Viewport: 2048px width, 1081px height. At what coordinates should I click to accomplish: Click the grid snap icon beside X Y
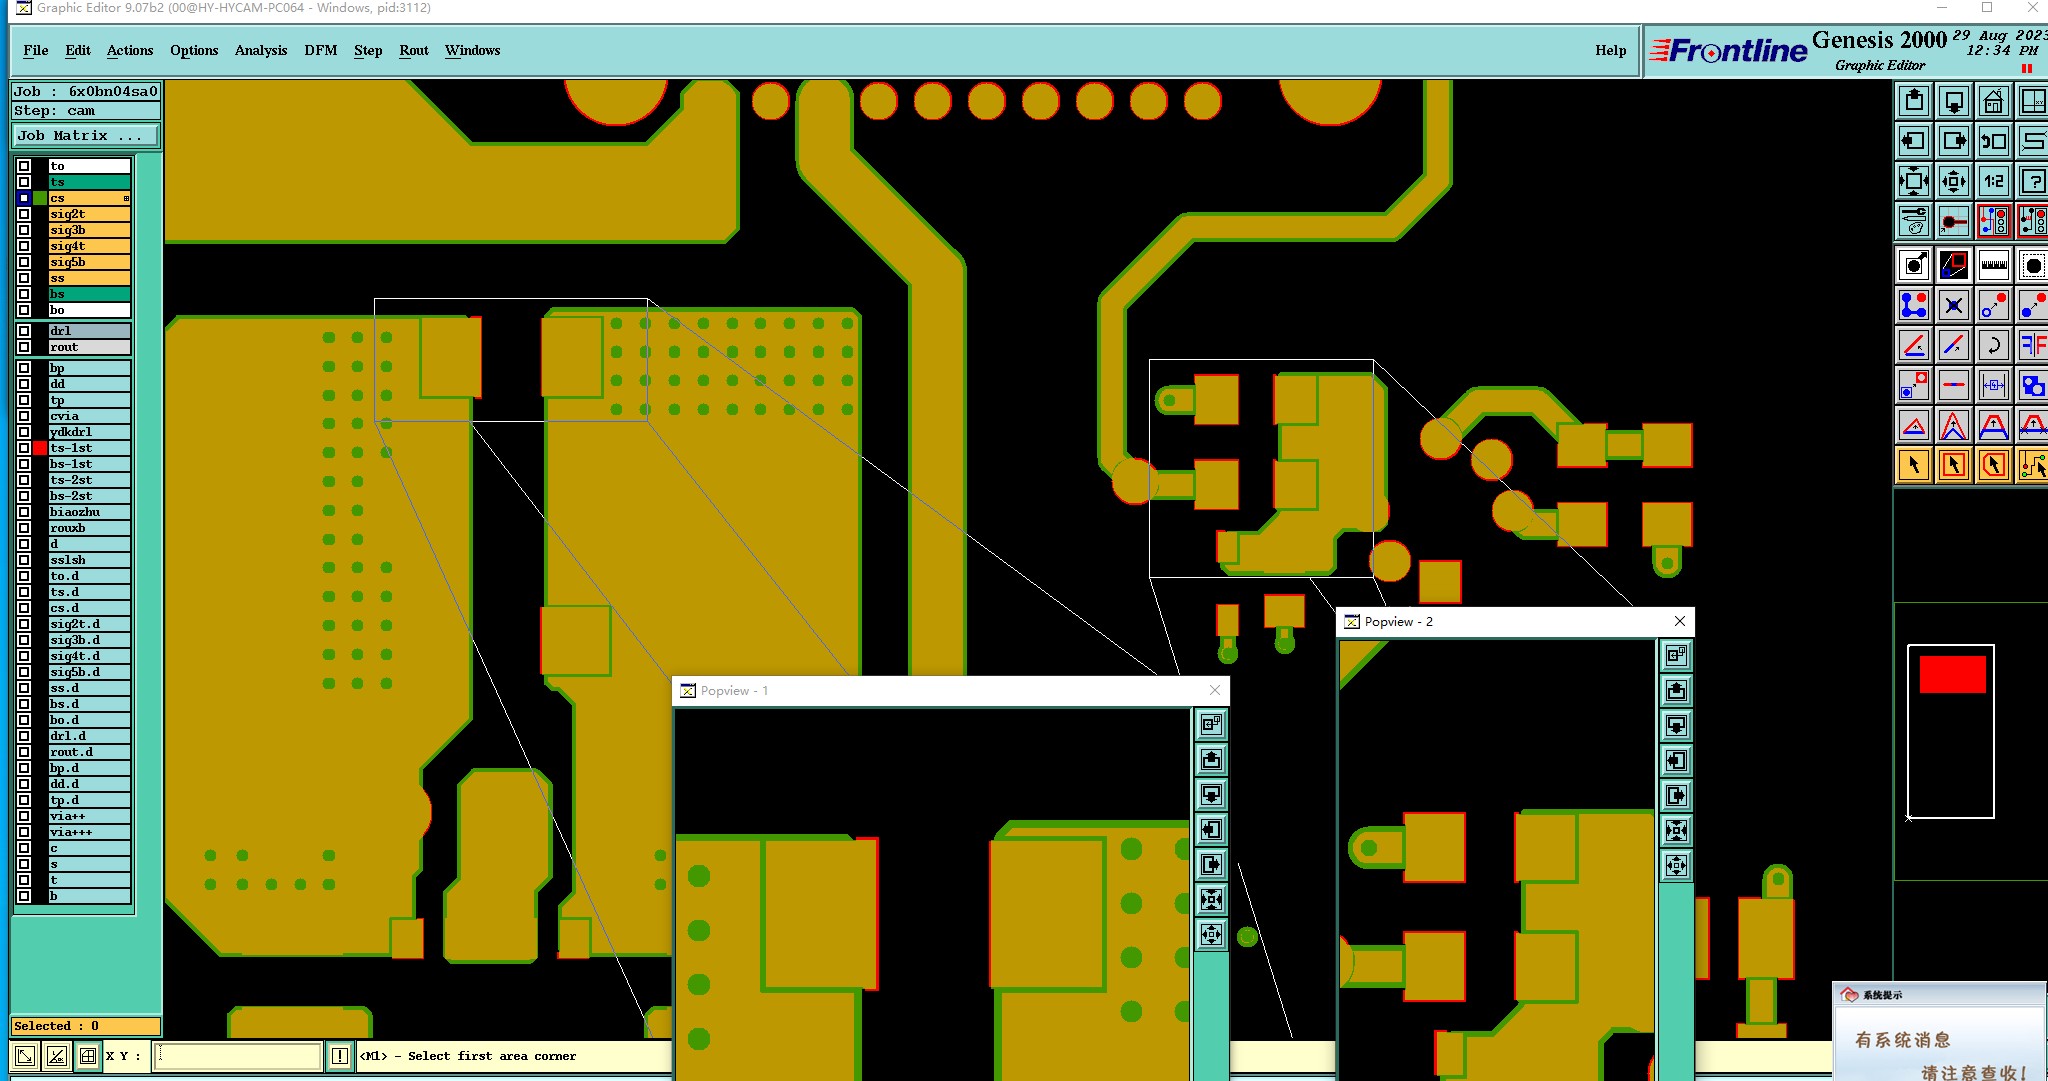88,1056
